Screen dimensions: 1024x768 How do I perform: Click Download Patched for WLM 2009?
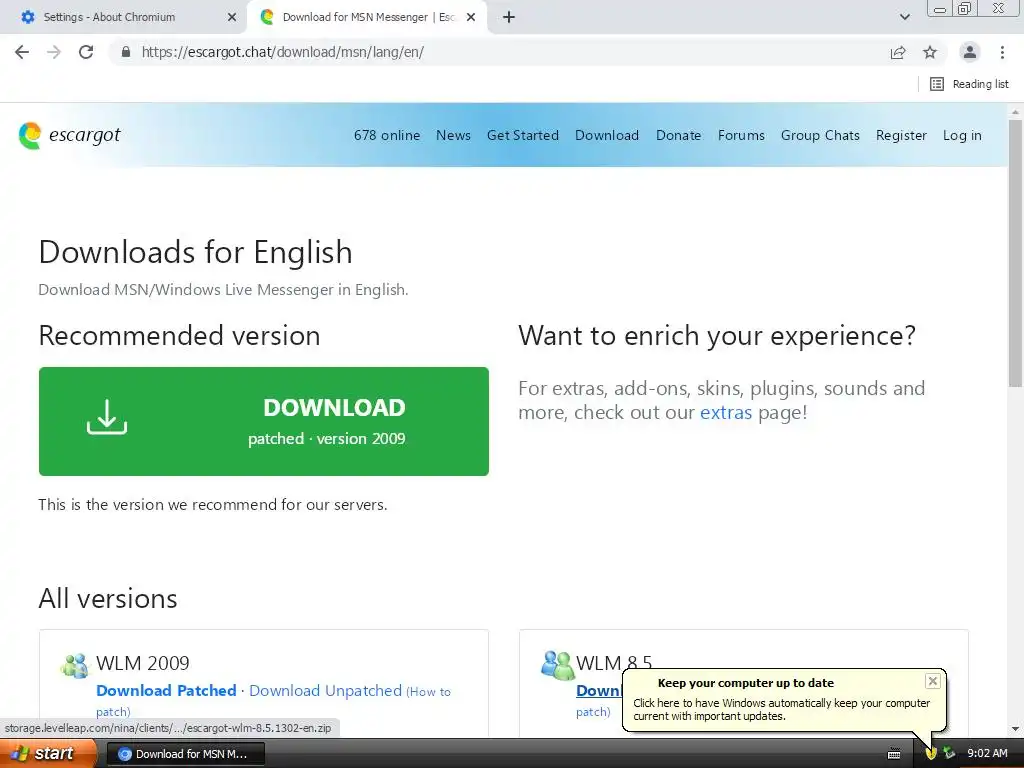166,690
